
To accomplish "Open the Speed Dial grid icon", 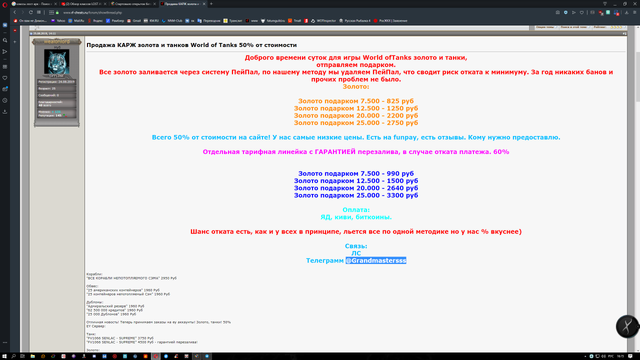I will click(x=39, y=12).
